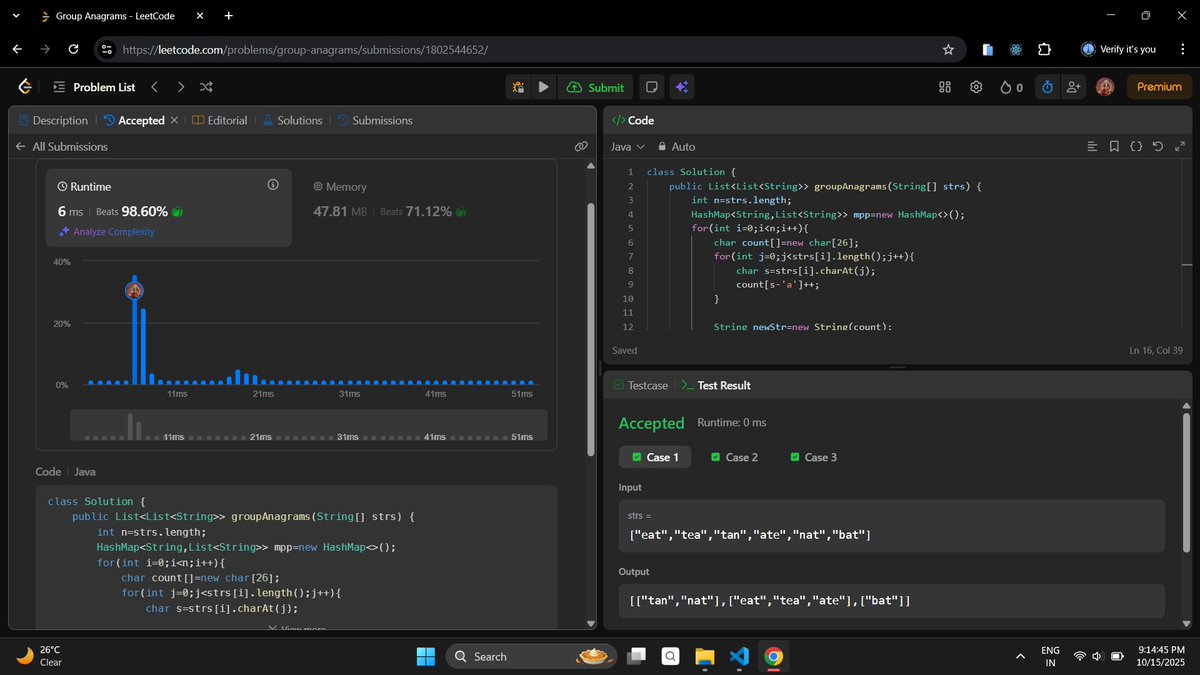Click the runtime distribution range selector
The width and height of the screenshot is (1200, 675).
[308, 425]
